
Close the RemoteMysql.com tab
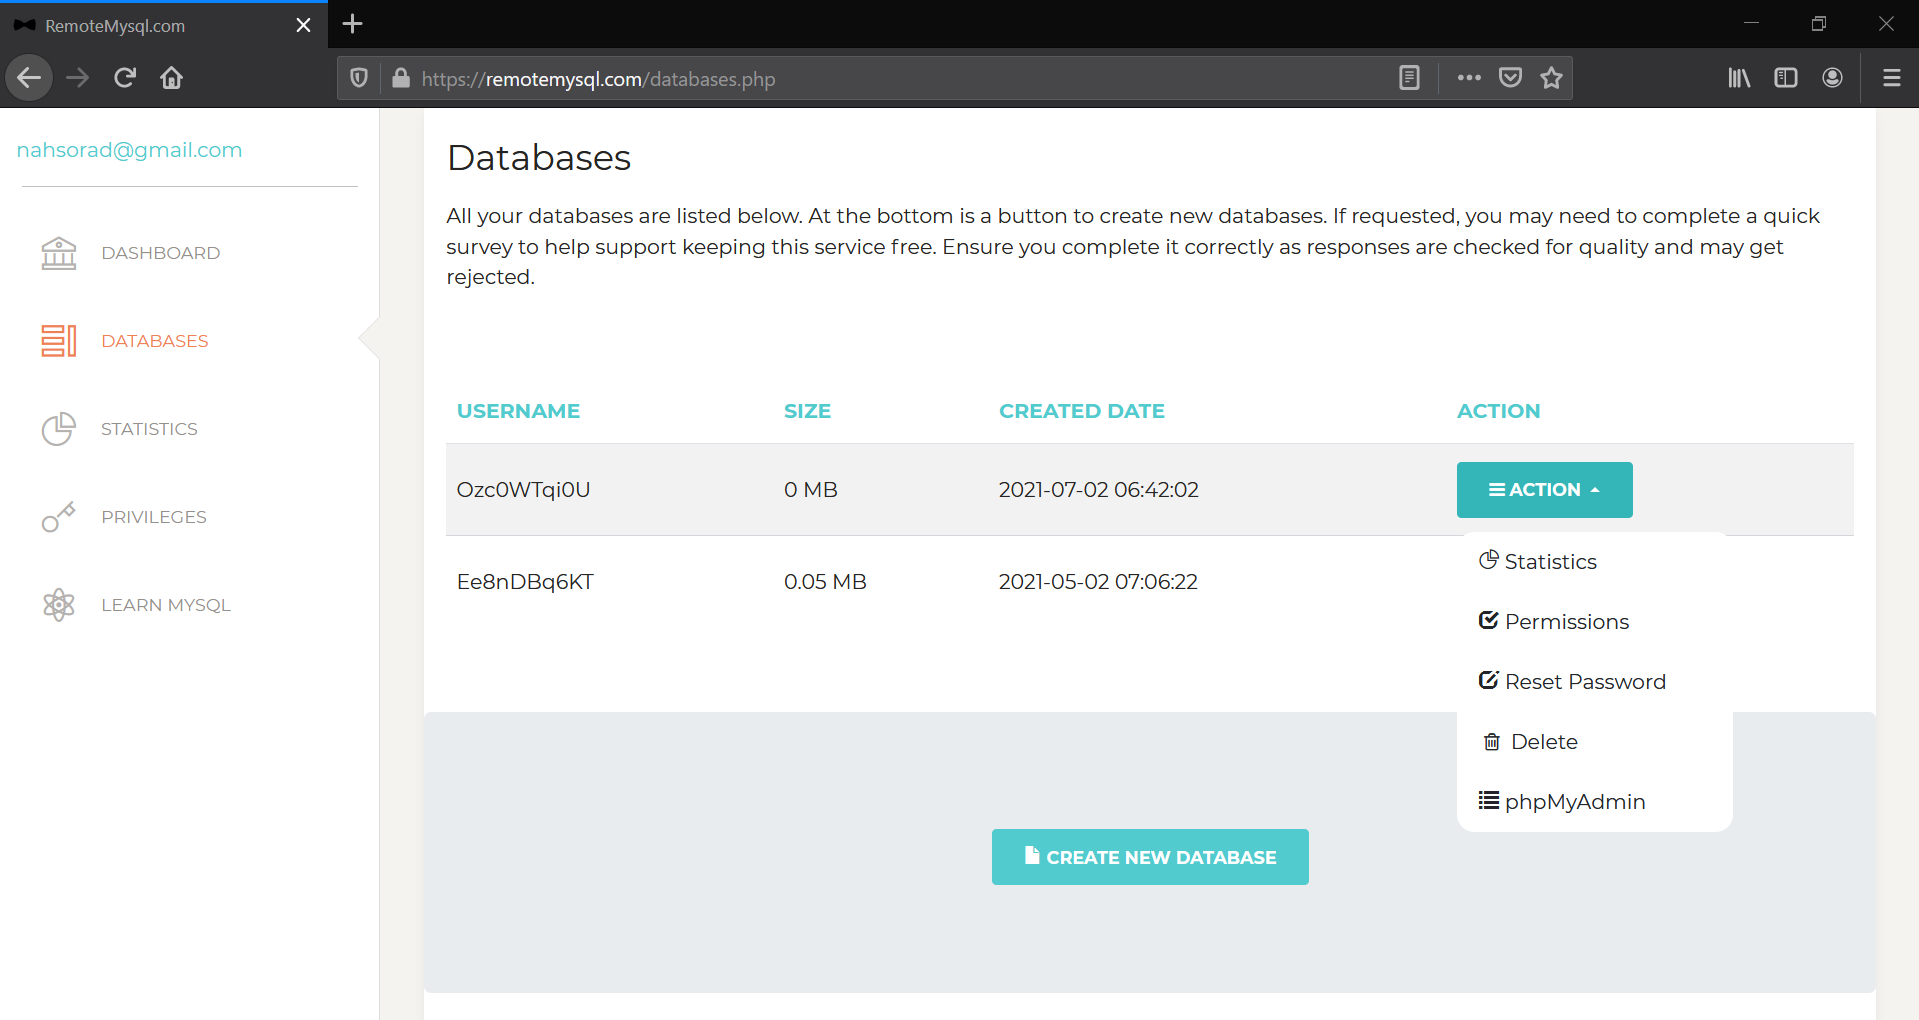303,25
